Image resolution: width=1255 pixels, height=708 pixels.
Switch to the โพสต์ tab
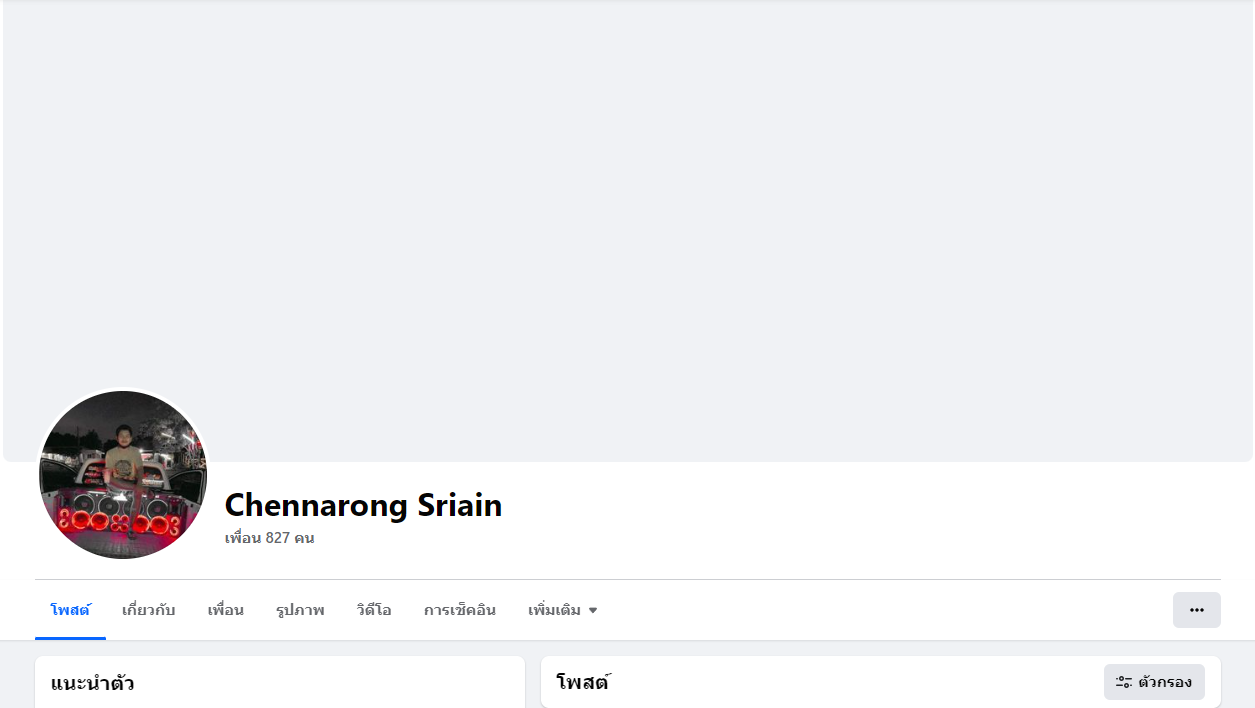coord(70,610)
